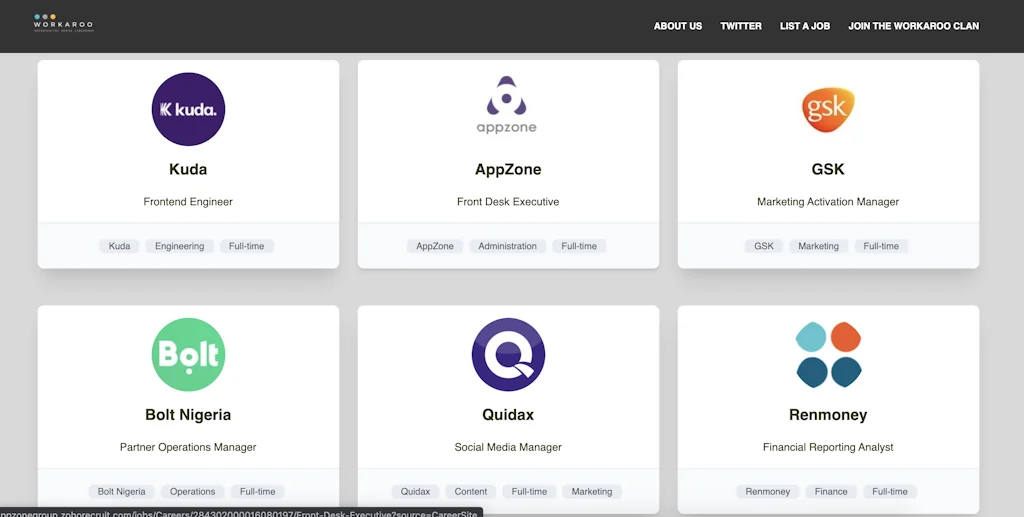
Task: Open the Kuda company heading
Action: pyautogui.click(x=188, y=169)
